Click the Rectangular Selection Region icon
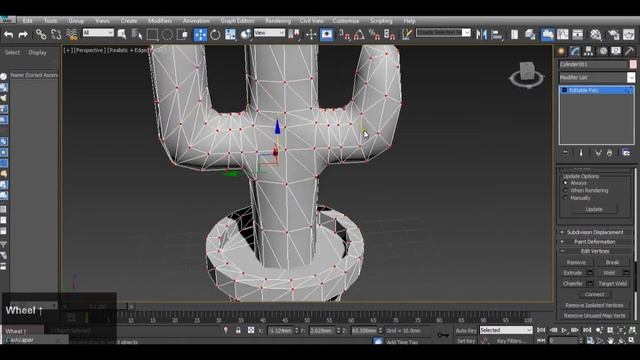The image size is (640, 360). (152, 35)
